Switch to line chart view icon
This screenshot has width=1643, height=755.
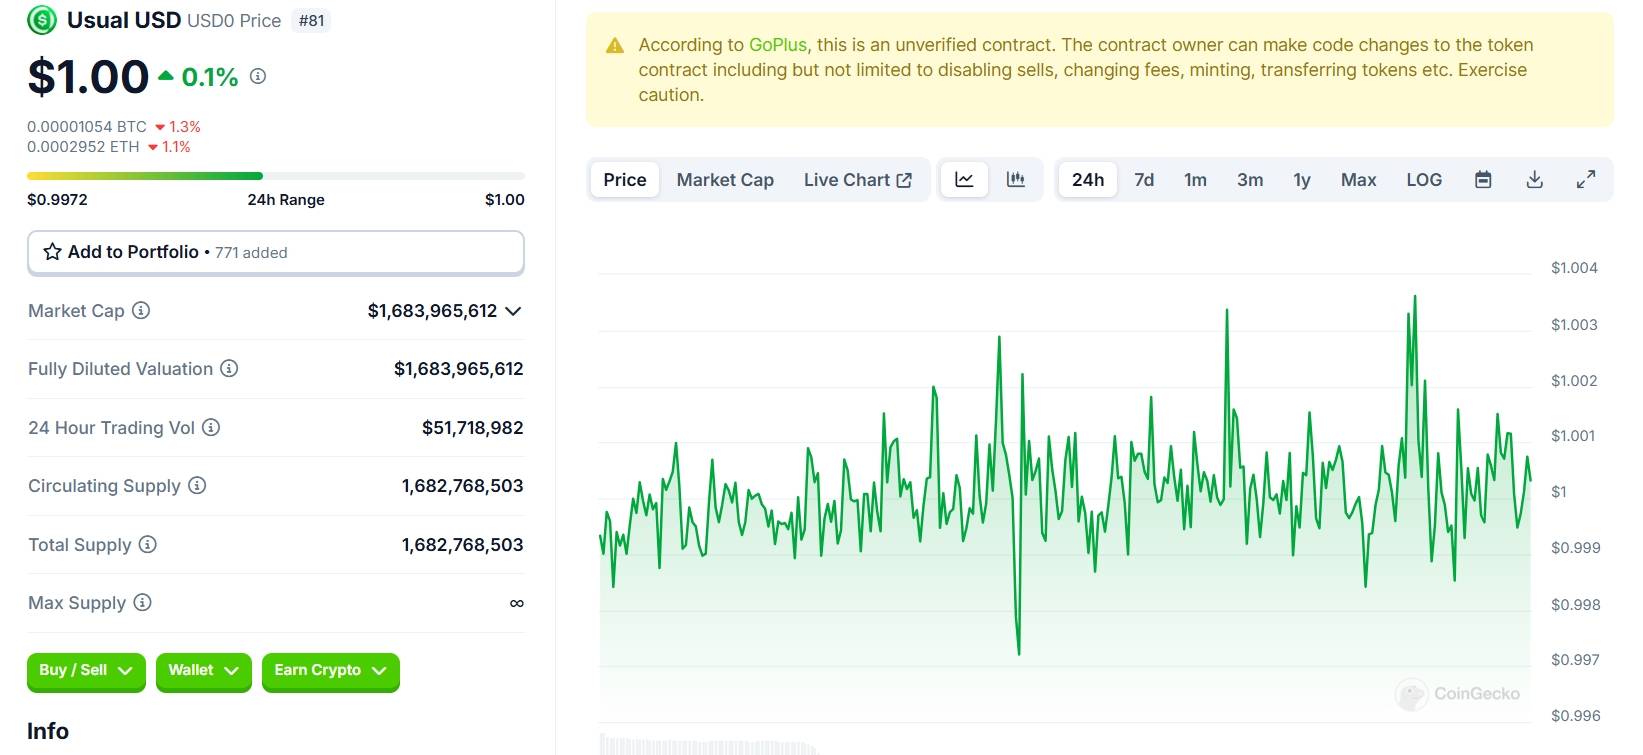(964, 180)
